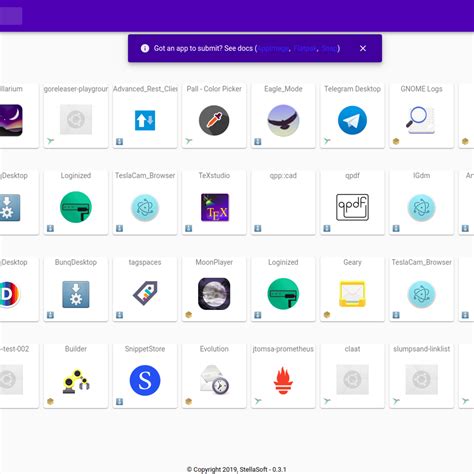Screen dimensions: 474x474
Task: Open the SnippetStore blue S icon
Action: [145, 380]
